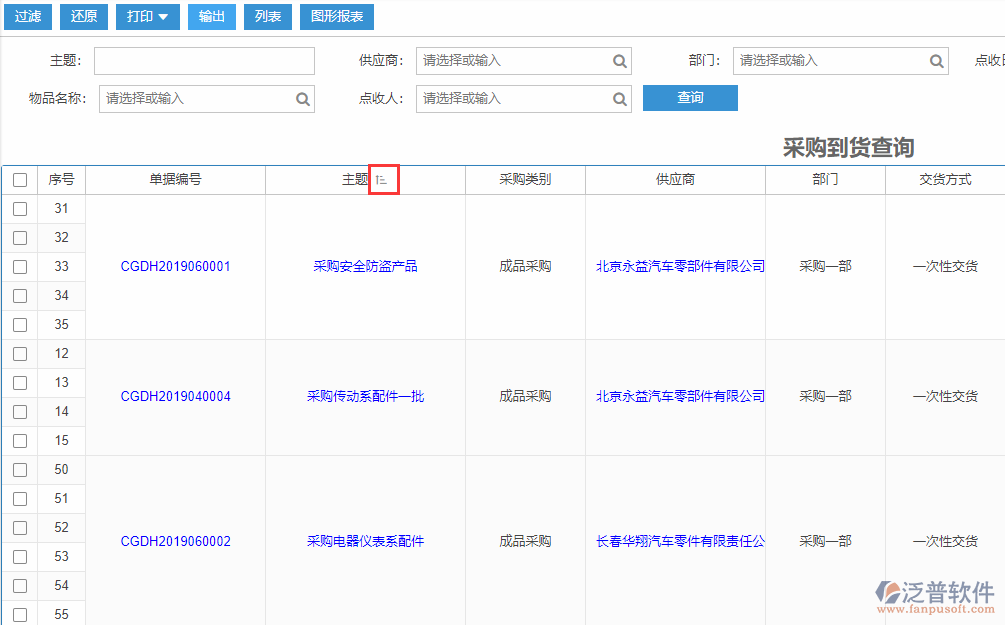
Task: Check the checkbox for row 33
Action: click(x=20, y=266)
